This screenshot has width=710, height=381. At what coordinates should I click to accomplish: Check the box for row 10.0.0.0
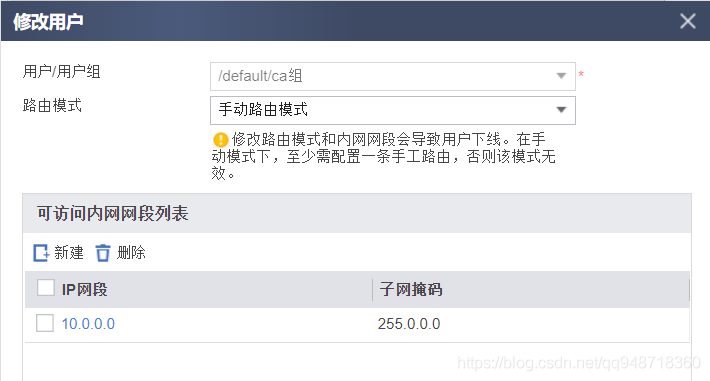click(x=45, y=323)
